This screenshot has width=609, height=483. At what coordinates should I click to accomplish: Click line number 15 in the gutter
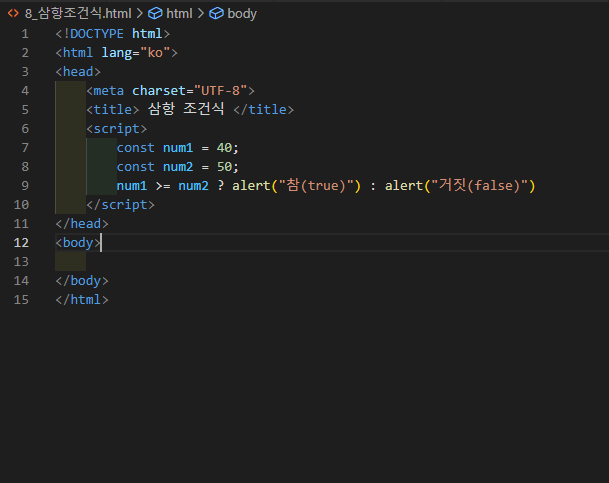point(21,300)
